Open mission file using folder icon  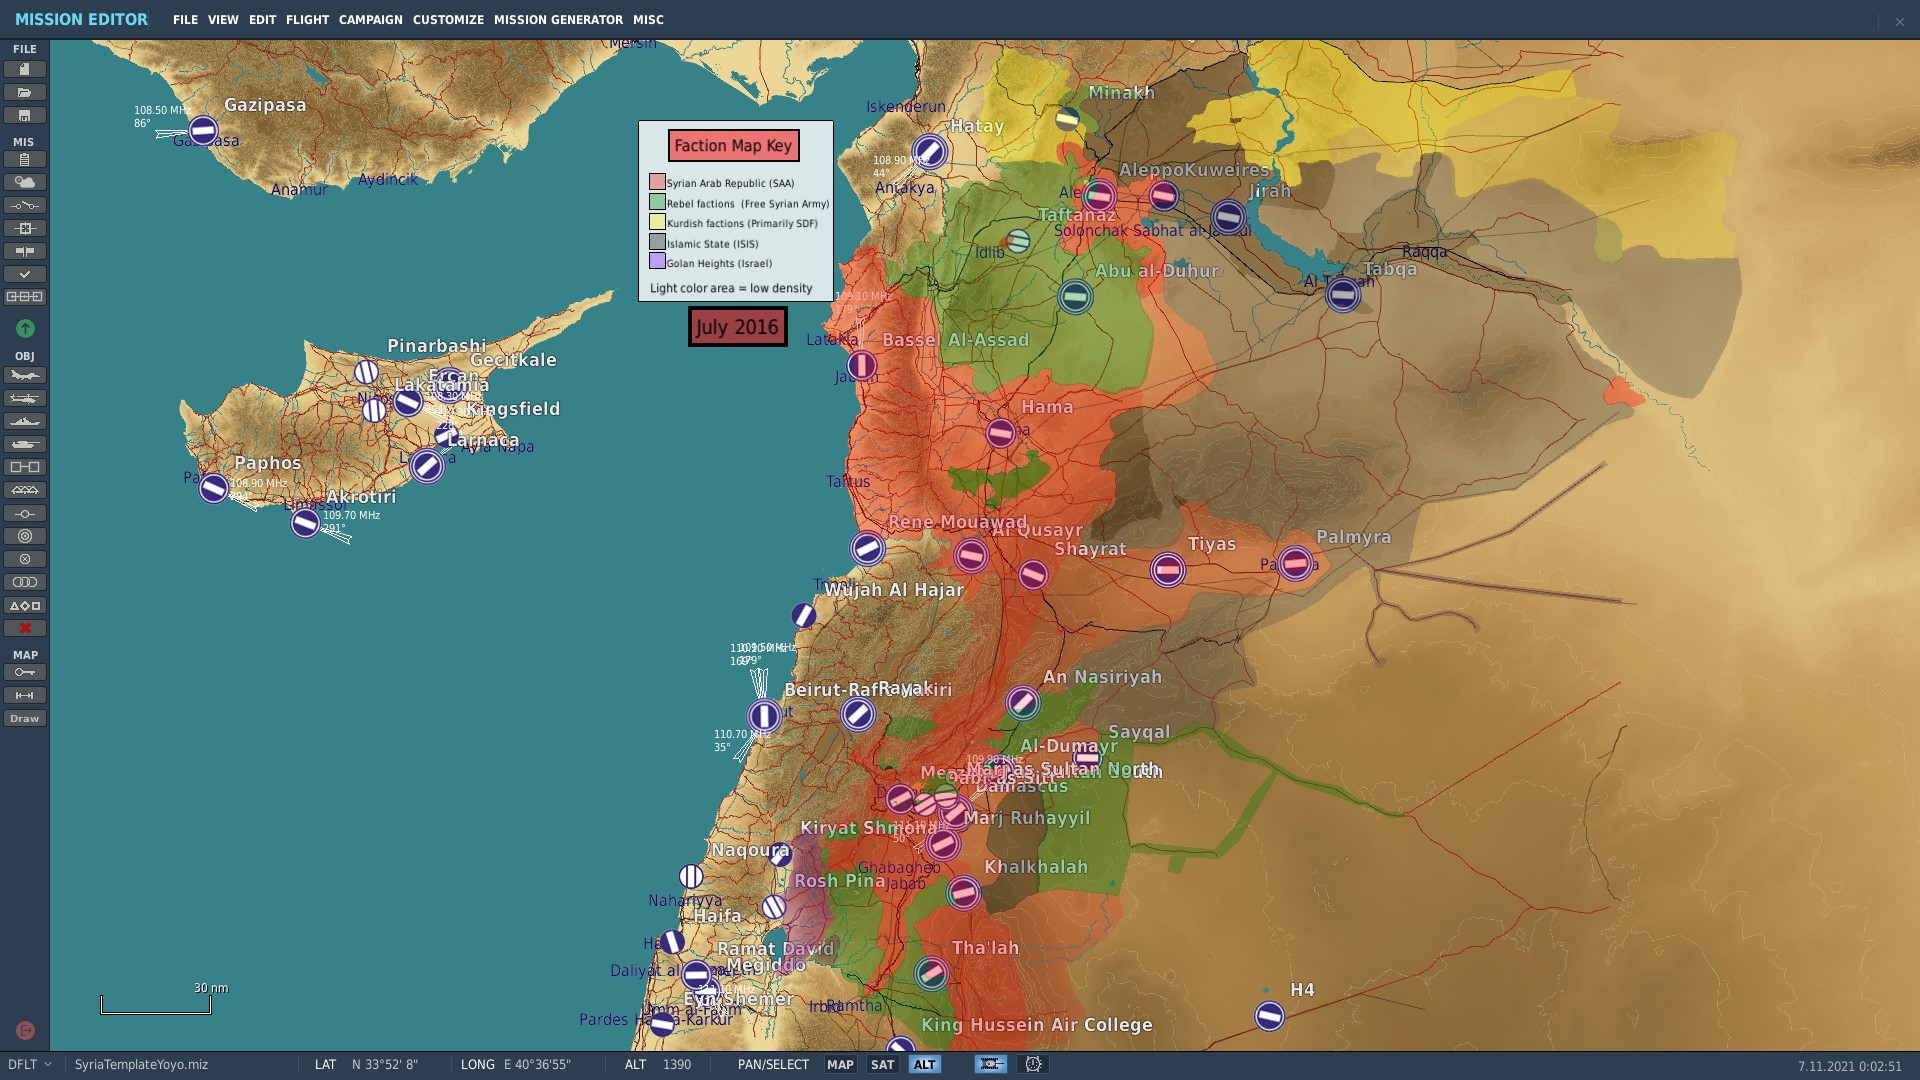pyautogui.click(x=25, y=92)
